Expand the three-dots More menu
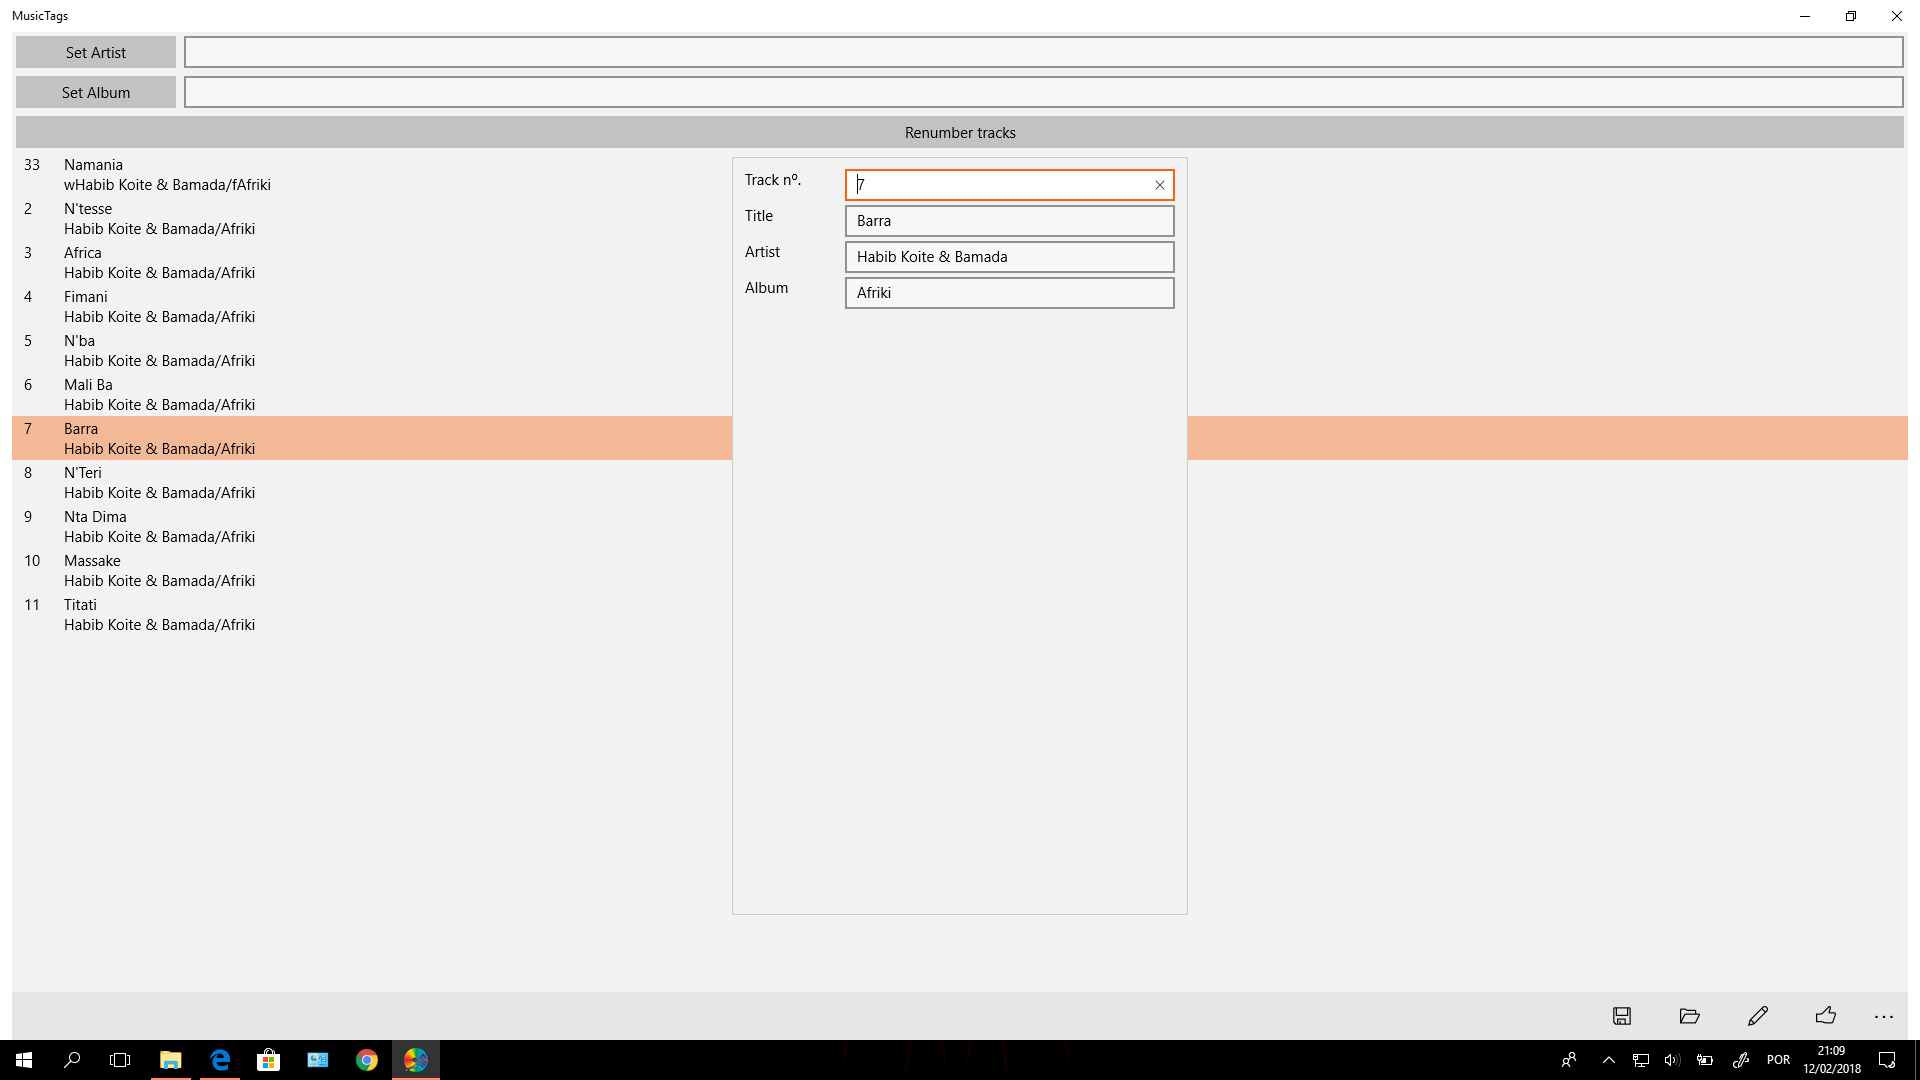The width and height of the screenshot is (1920, 1080). tap(1884, 1016)
